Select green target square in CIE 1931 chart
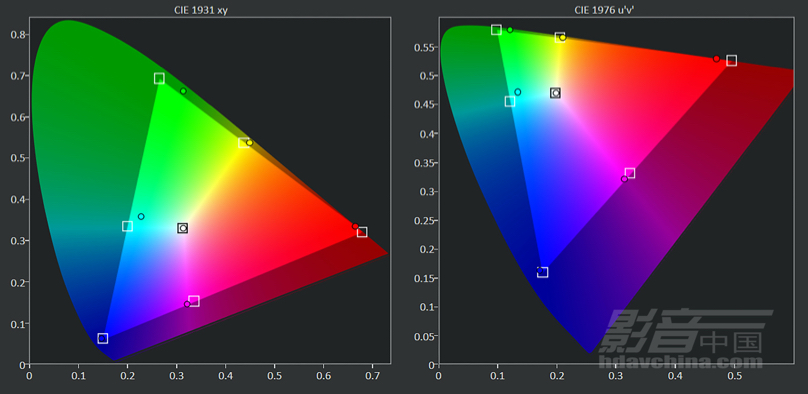This screenshot has height=394, width=808. [x=159, y=78]
